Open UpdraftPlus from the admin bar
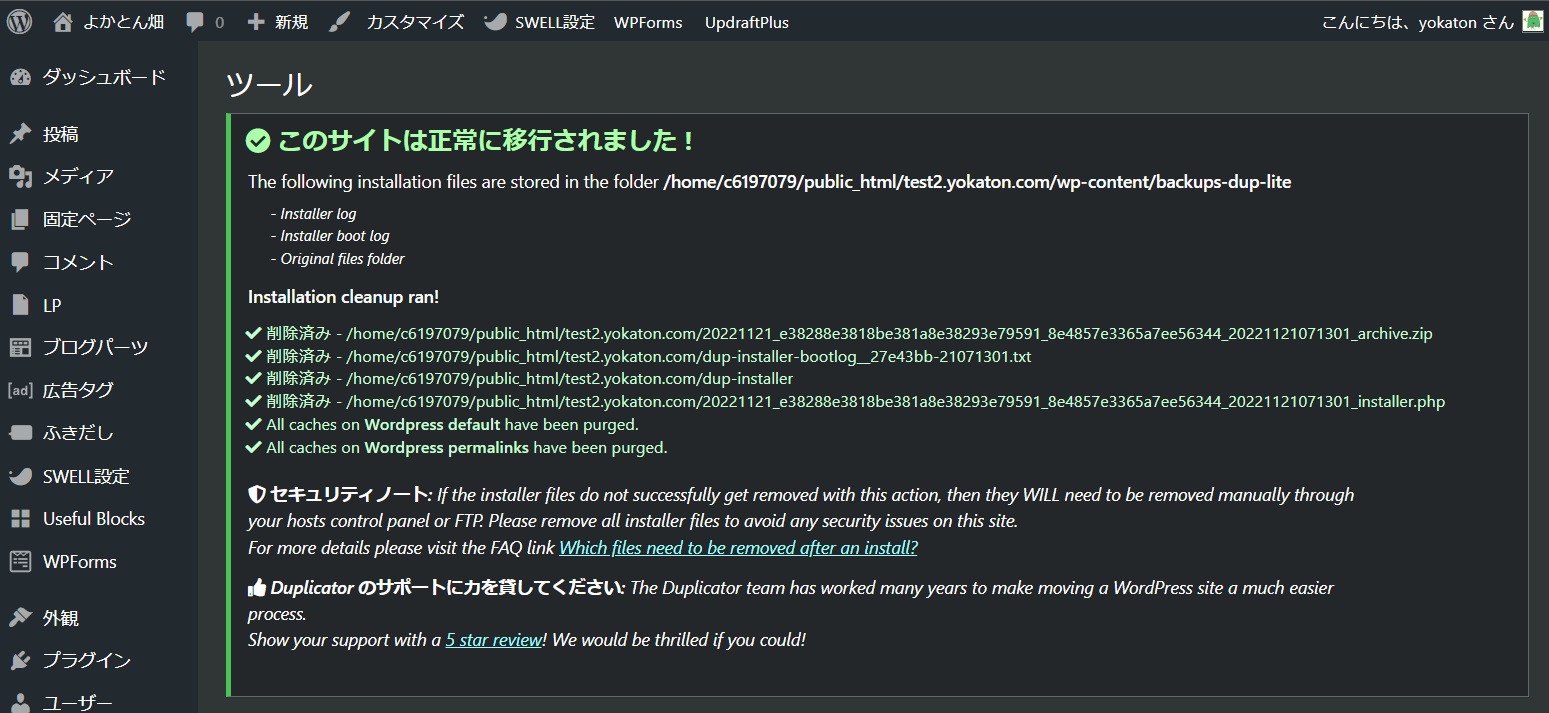The image size is (1549, 713). pyautogui.click(x=746, y=22)
